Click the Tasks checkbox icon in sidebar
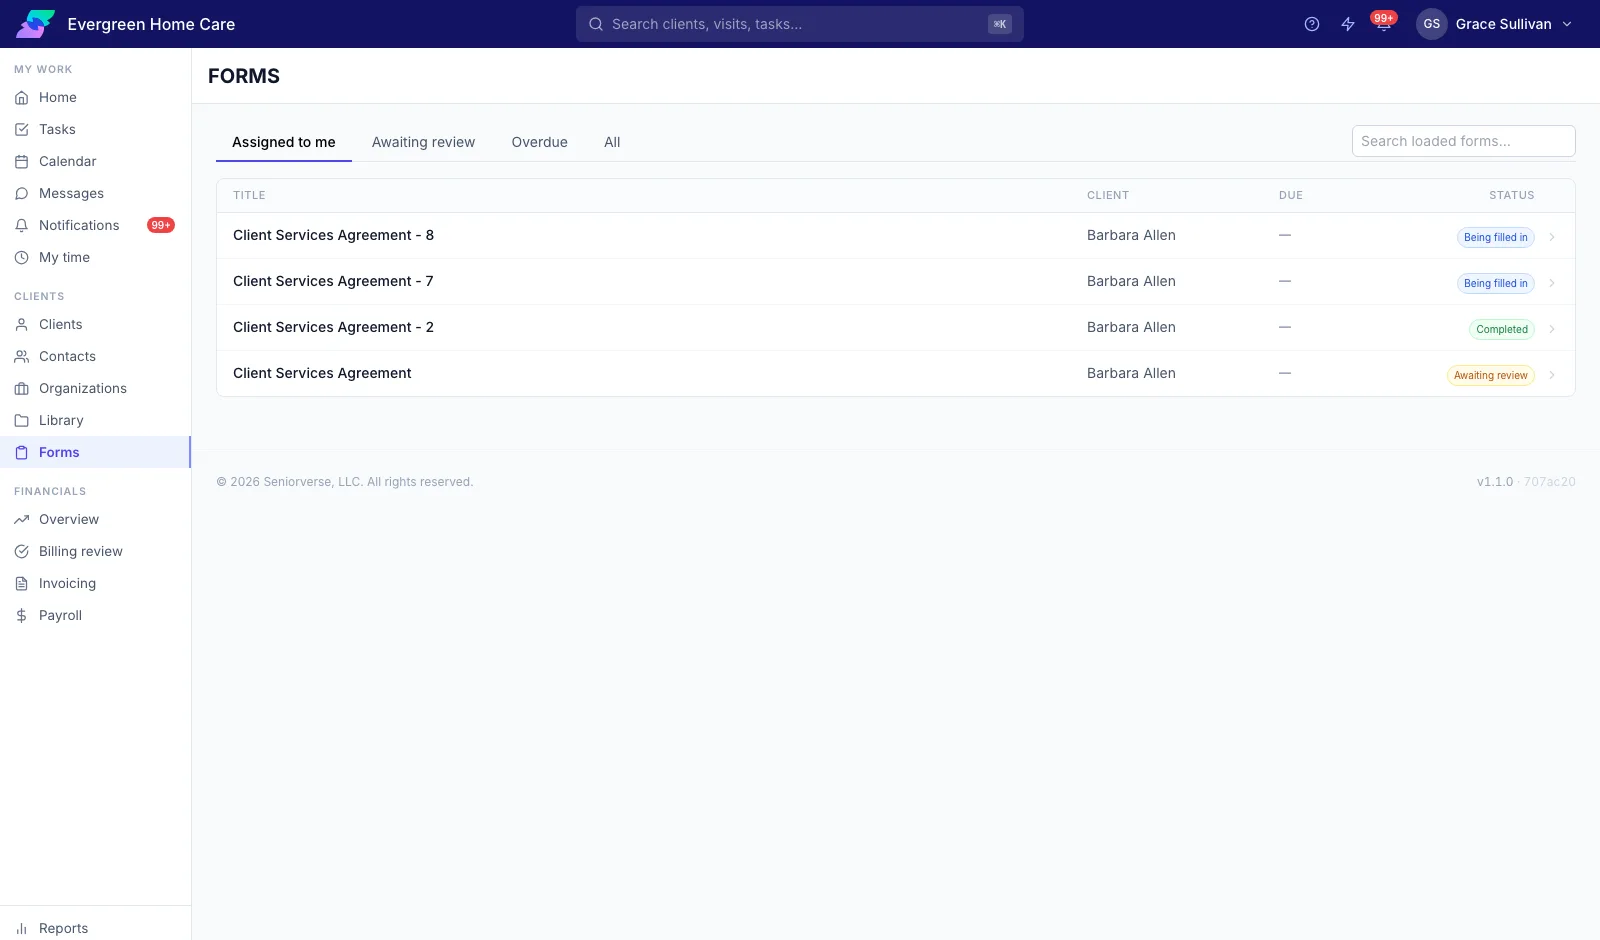This screenshot has width=1600, height=940. [21, 130]
